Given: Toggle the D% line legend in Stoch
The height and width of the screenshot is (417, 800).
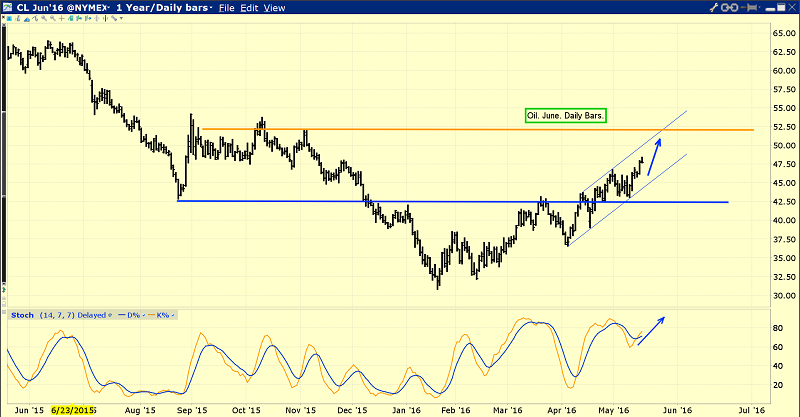Looking at the screenshot, I should [132, 316].
